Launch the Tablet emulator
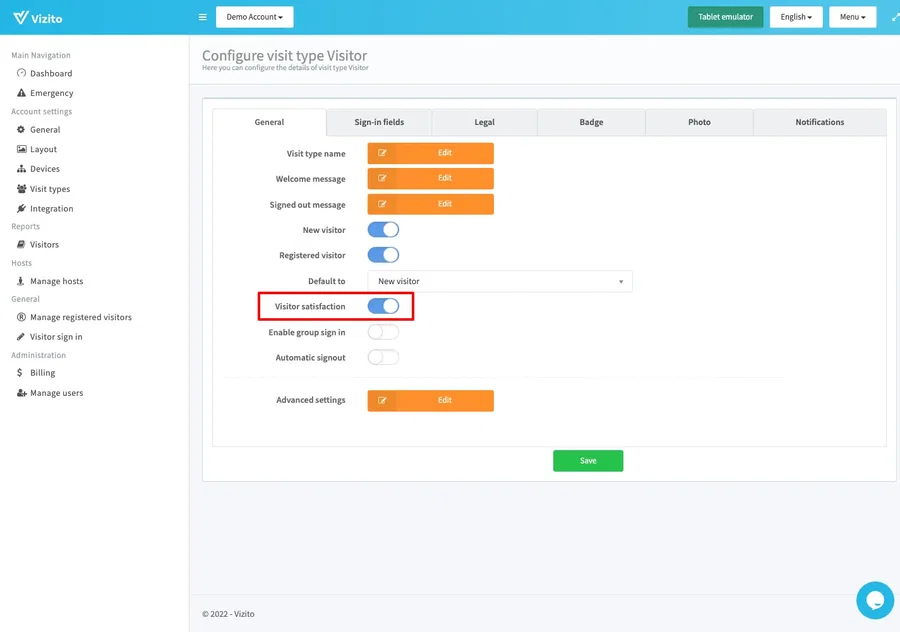This screenshot has height=632, width=900. click(x=724, y=17)
